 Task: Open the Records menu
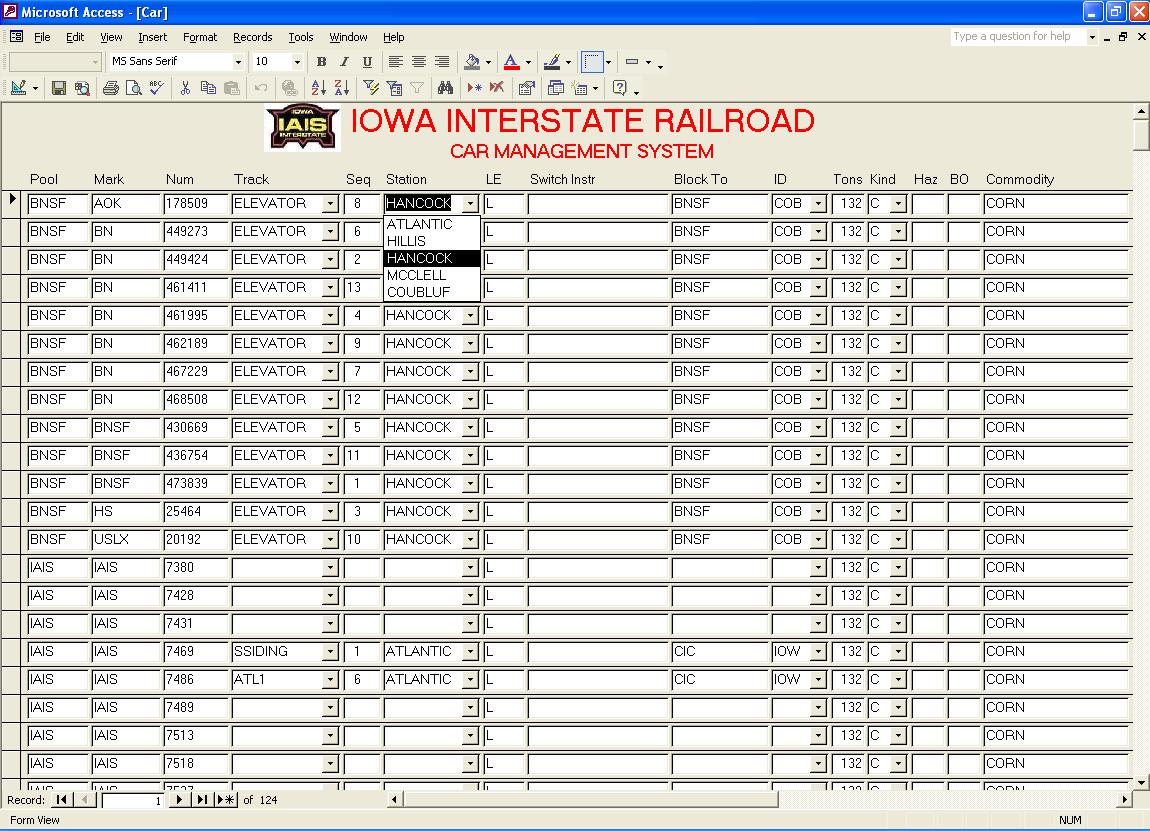coord(252,37)
